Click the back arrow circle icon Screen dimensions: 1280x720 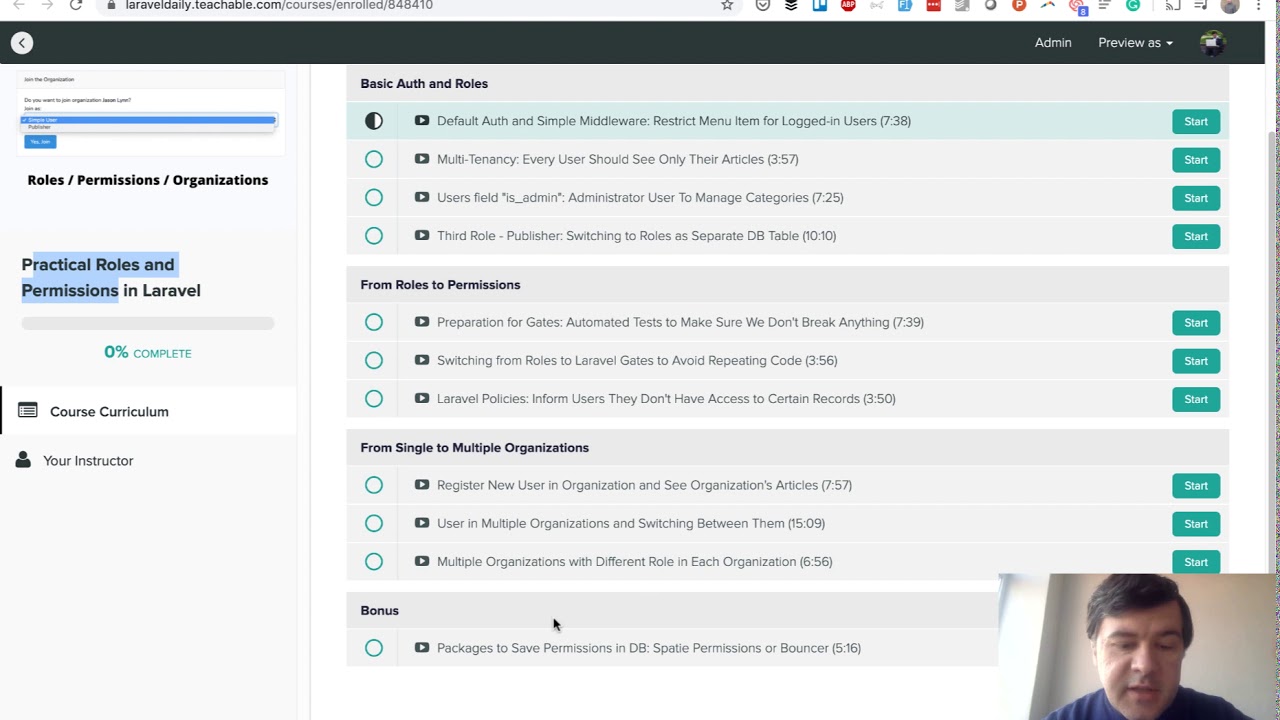22,43
